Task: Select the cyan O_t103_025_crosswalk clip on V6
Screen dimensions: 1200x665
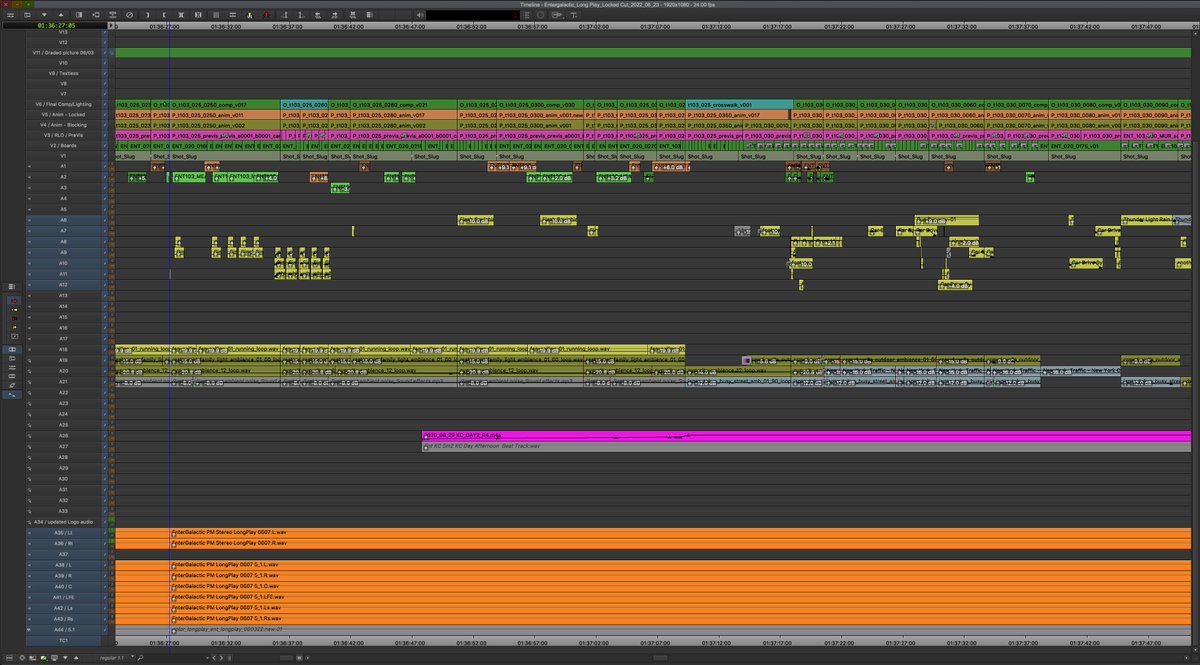Action: click(x=739, y=104)
